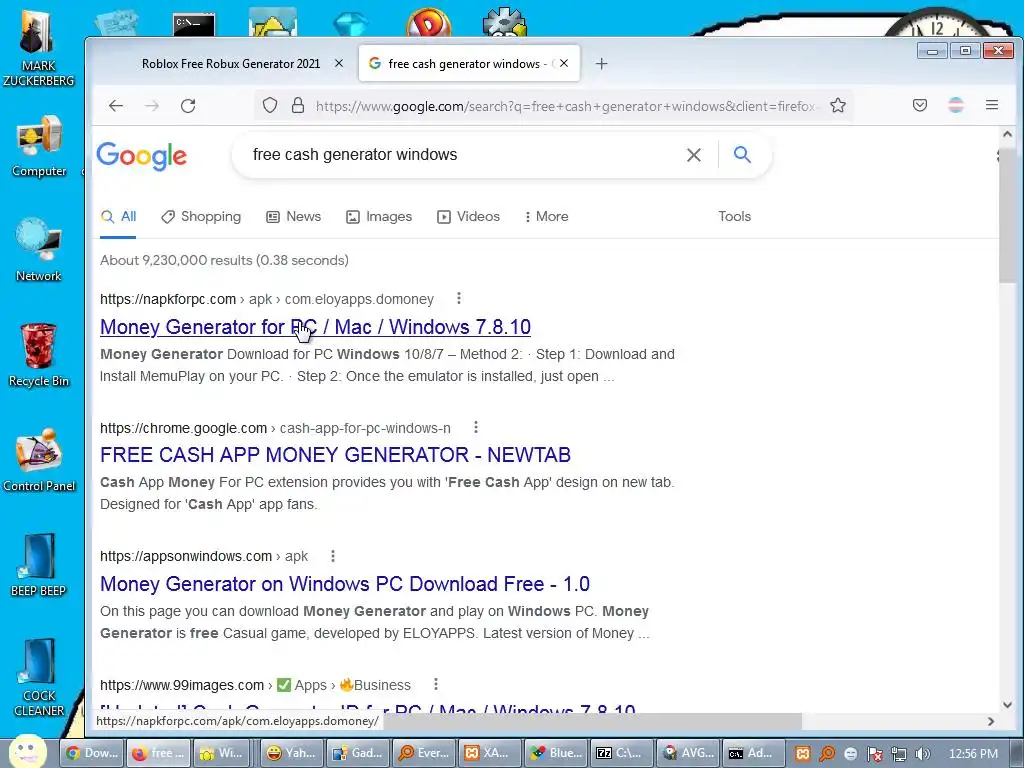Open the Yah... taskbar button
The height and width of the screenshot is (768, 1024).
click(292, 753)
